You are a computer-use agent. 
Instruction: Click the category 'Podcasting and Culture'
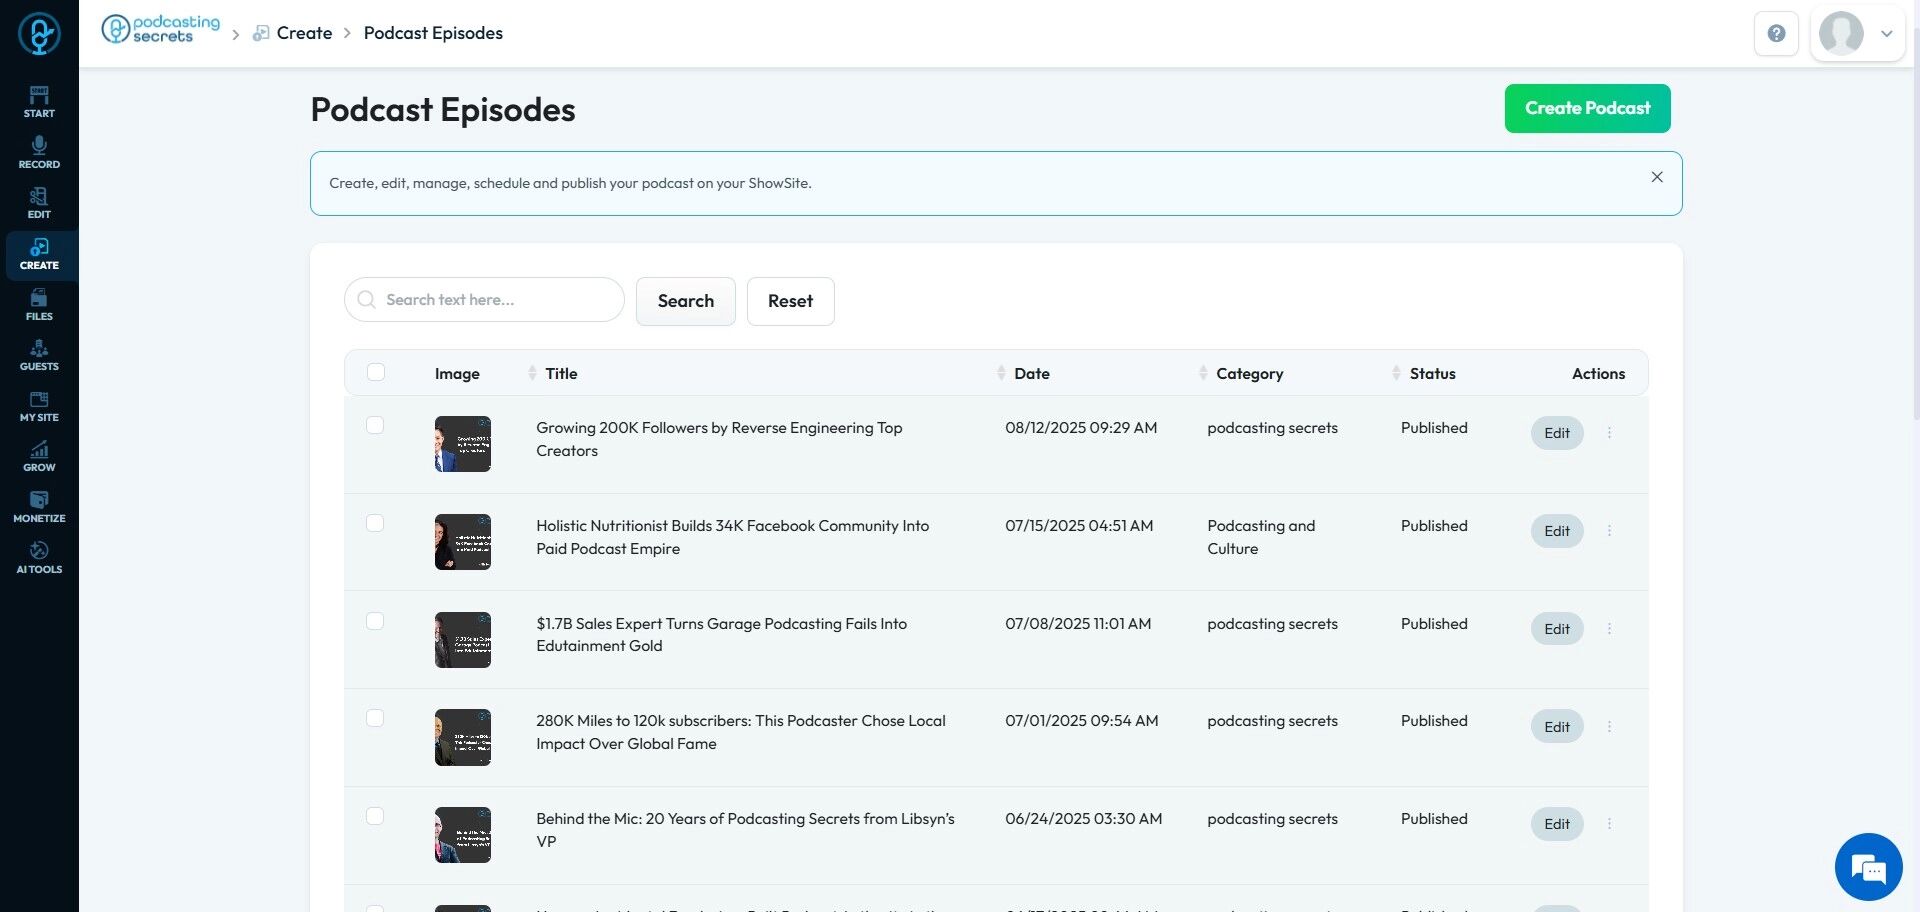[1261, 537]
